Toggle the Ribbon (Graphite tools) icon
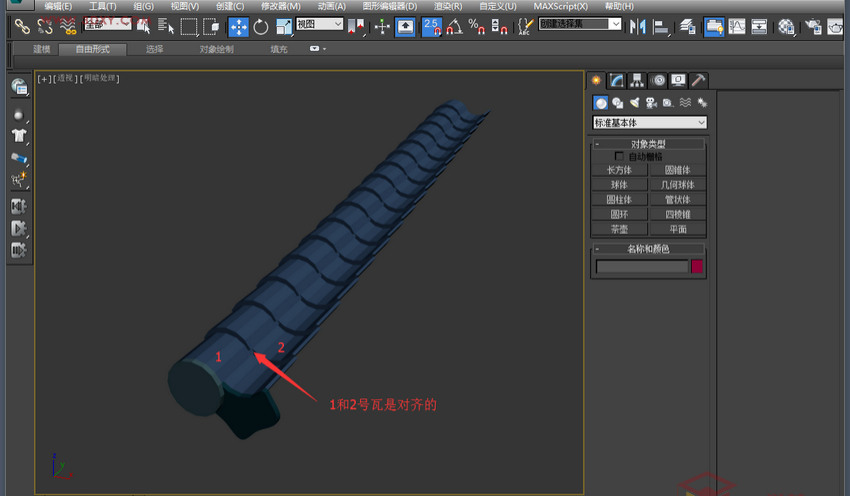This screenshot has height=496, width=850. (714, 26)
